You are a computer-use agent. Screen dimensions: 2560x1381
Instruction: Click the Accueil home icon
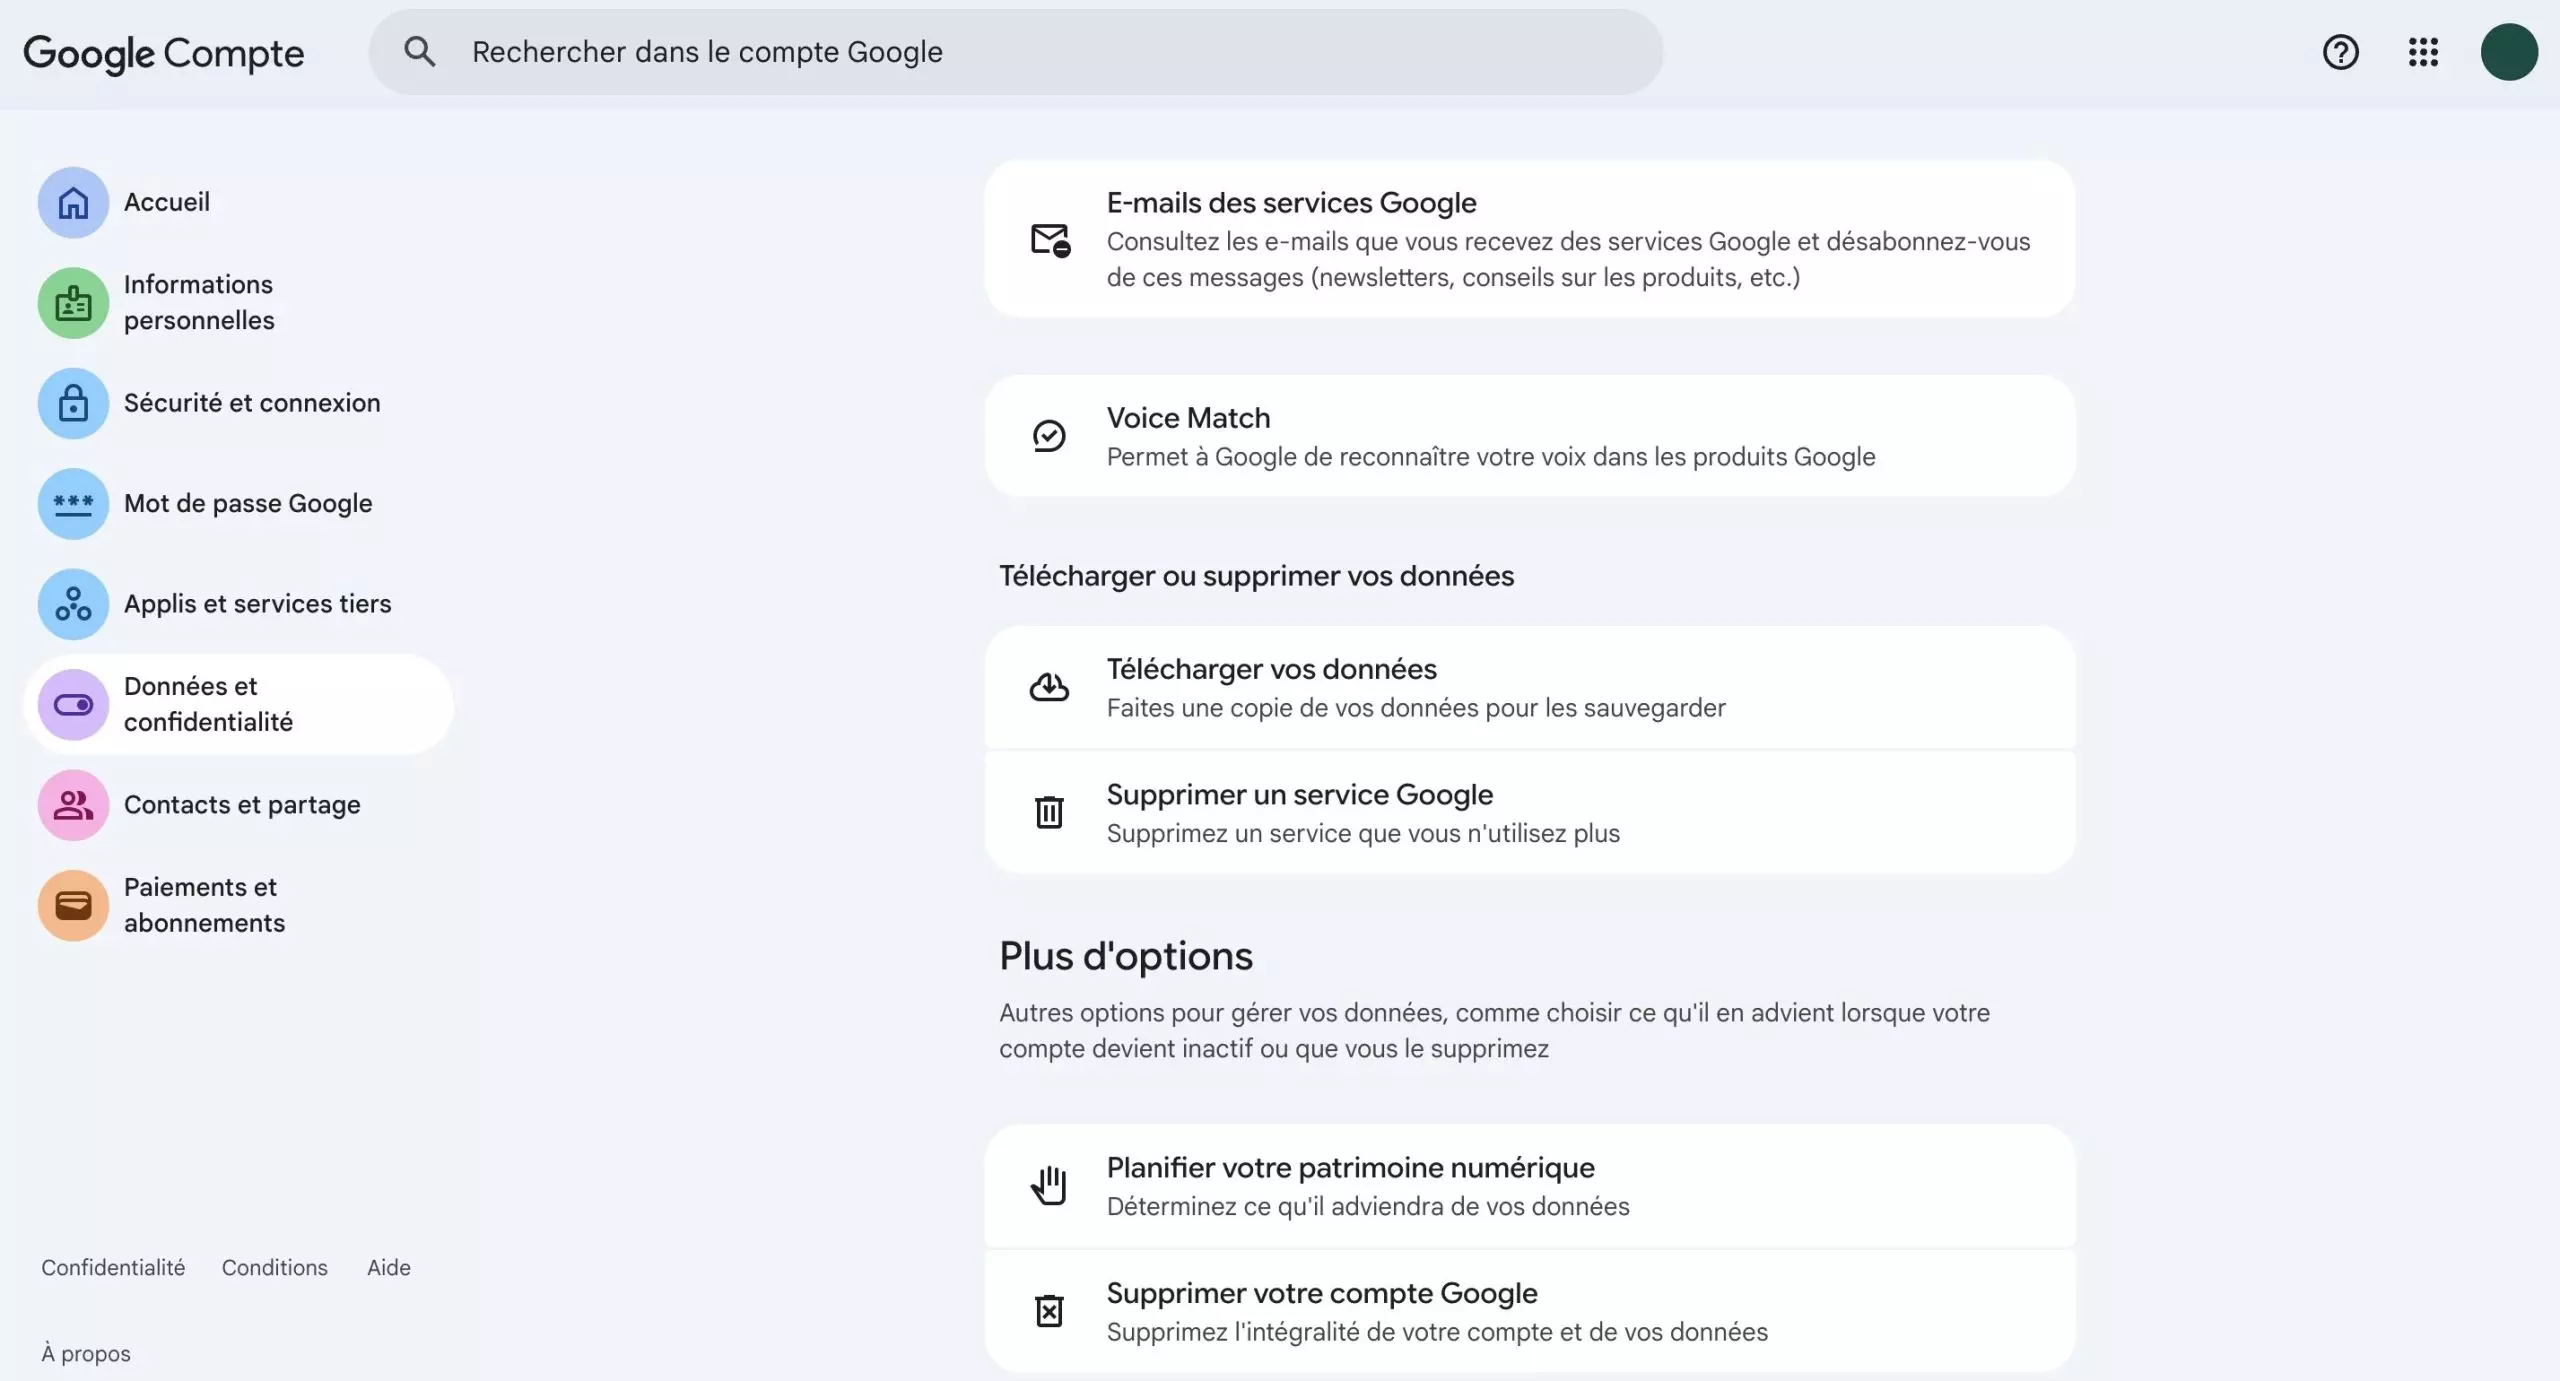point(73,202)
